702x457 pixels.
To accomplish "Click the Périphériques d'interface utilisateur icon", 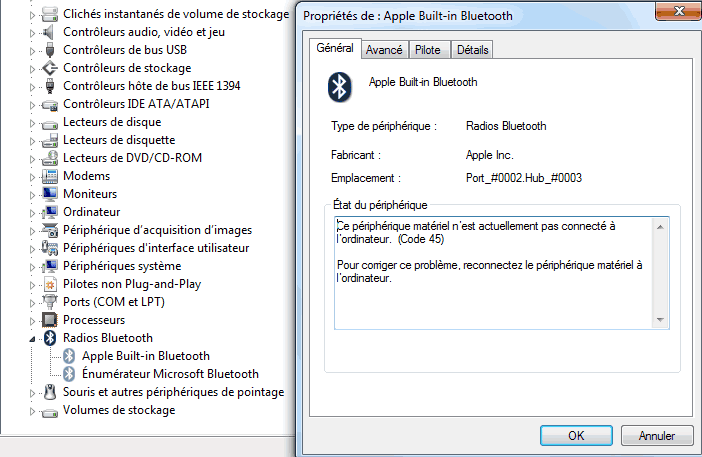I will pyautogui.click(x=50, y=248).
